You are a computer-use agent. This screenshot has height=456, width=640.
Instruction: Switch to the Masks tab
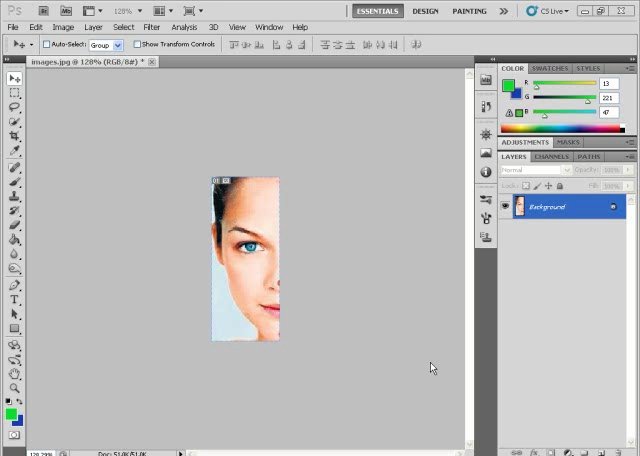click(x=568, y=142)
